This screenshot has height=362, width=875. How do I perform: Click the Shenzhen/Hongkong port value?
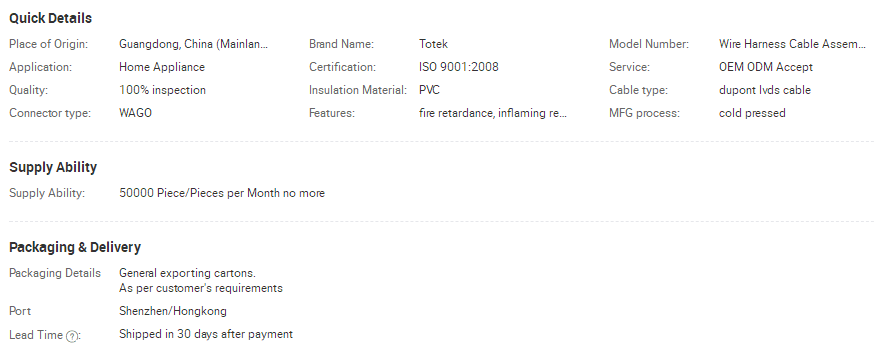[x=173, y=311]
